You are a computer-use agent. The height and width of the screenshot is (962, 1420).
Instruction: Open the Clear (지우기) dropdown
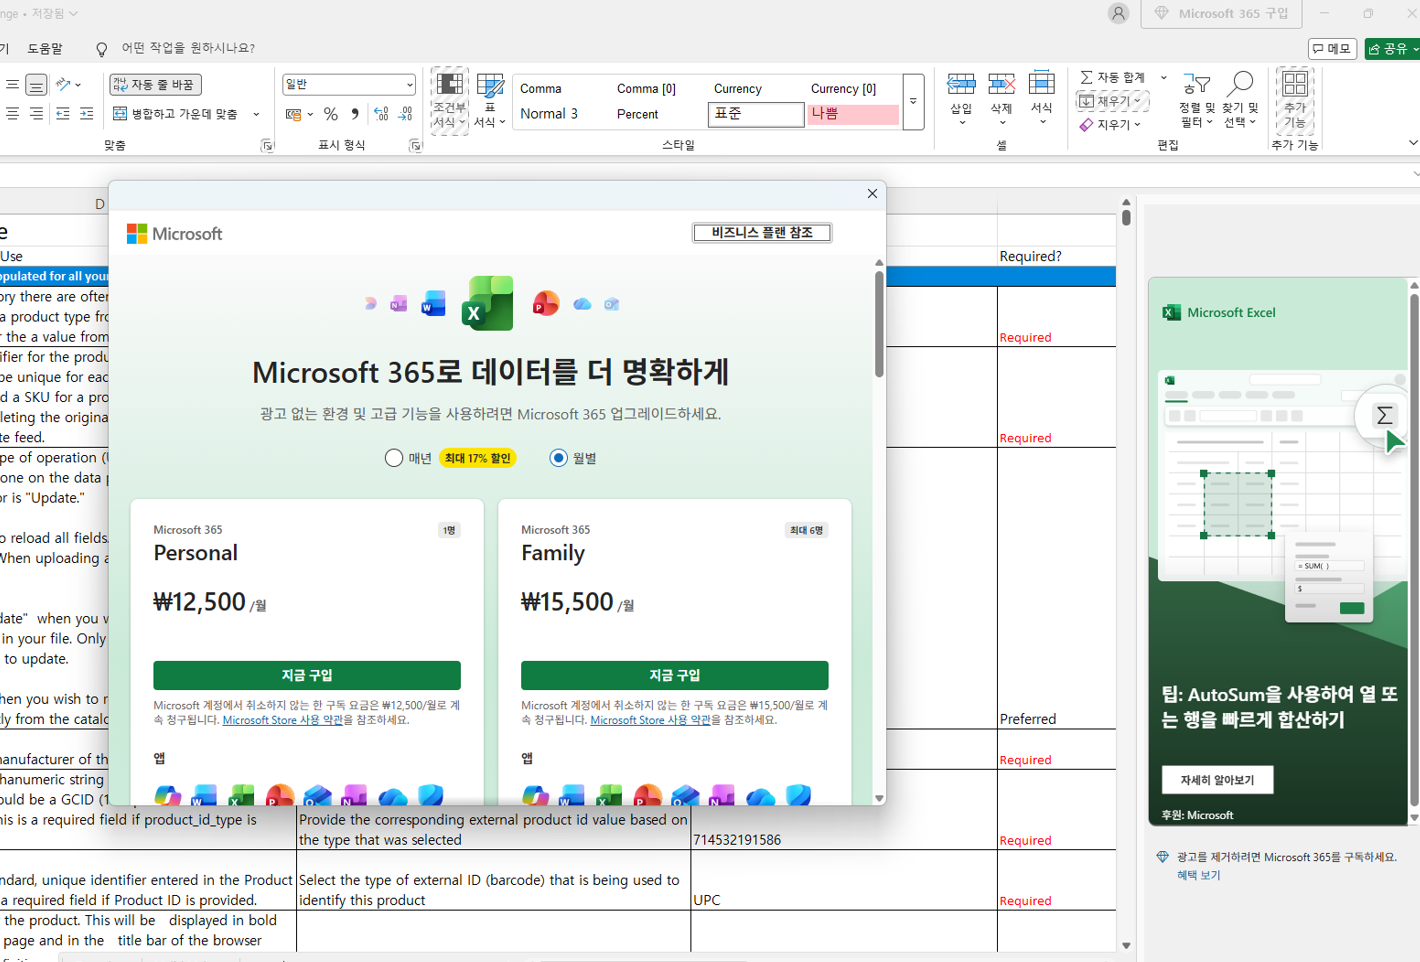[x=1110, y=125]
